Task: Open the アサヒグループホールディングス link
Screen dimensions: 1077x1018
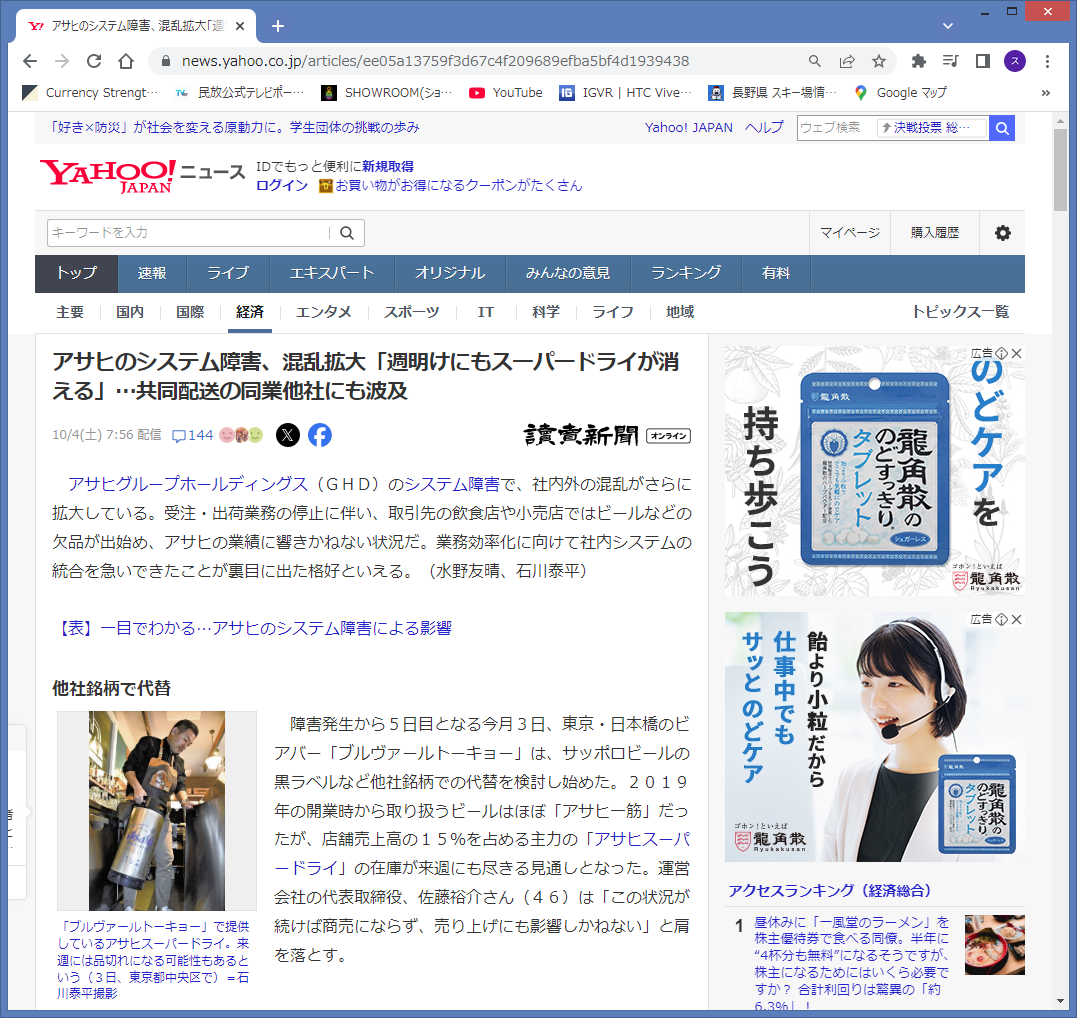Action: click(x=188, y=484)
